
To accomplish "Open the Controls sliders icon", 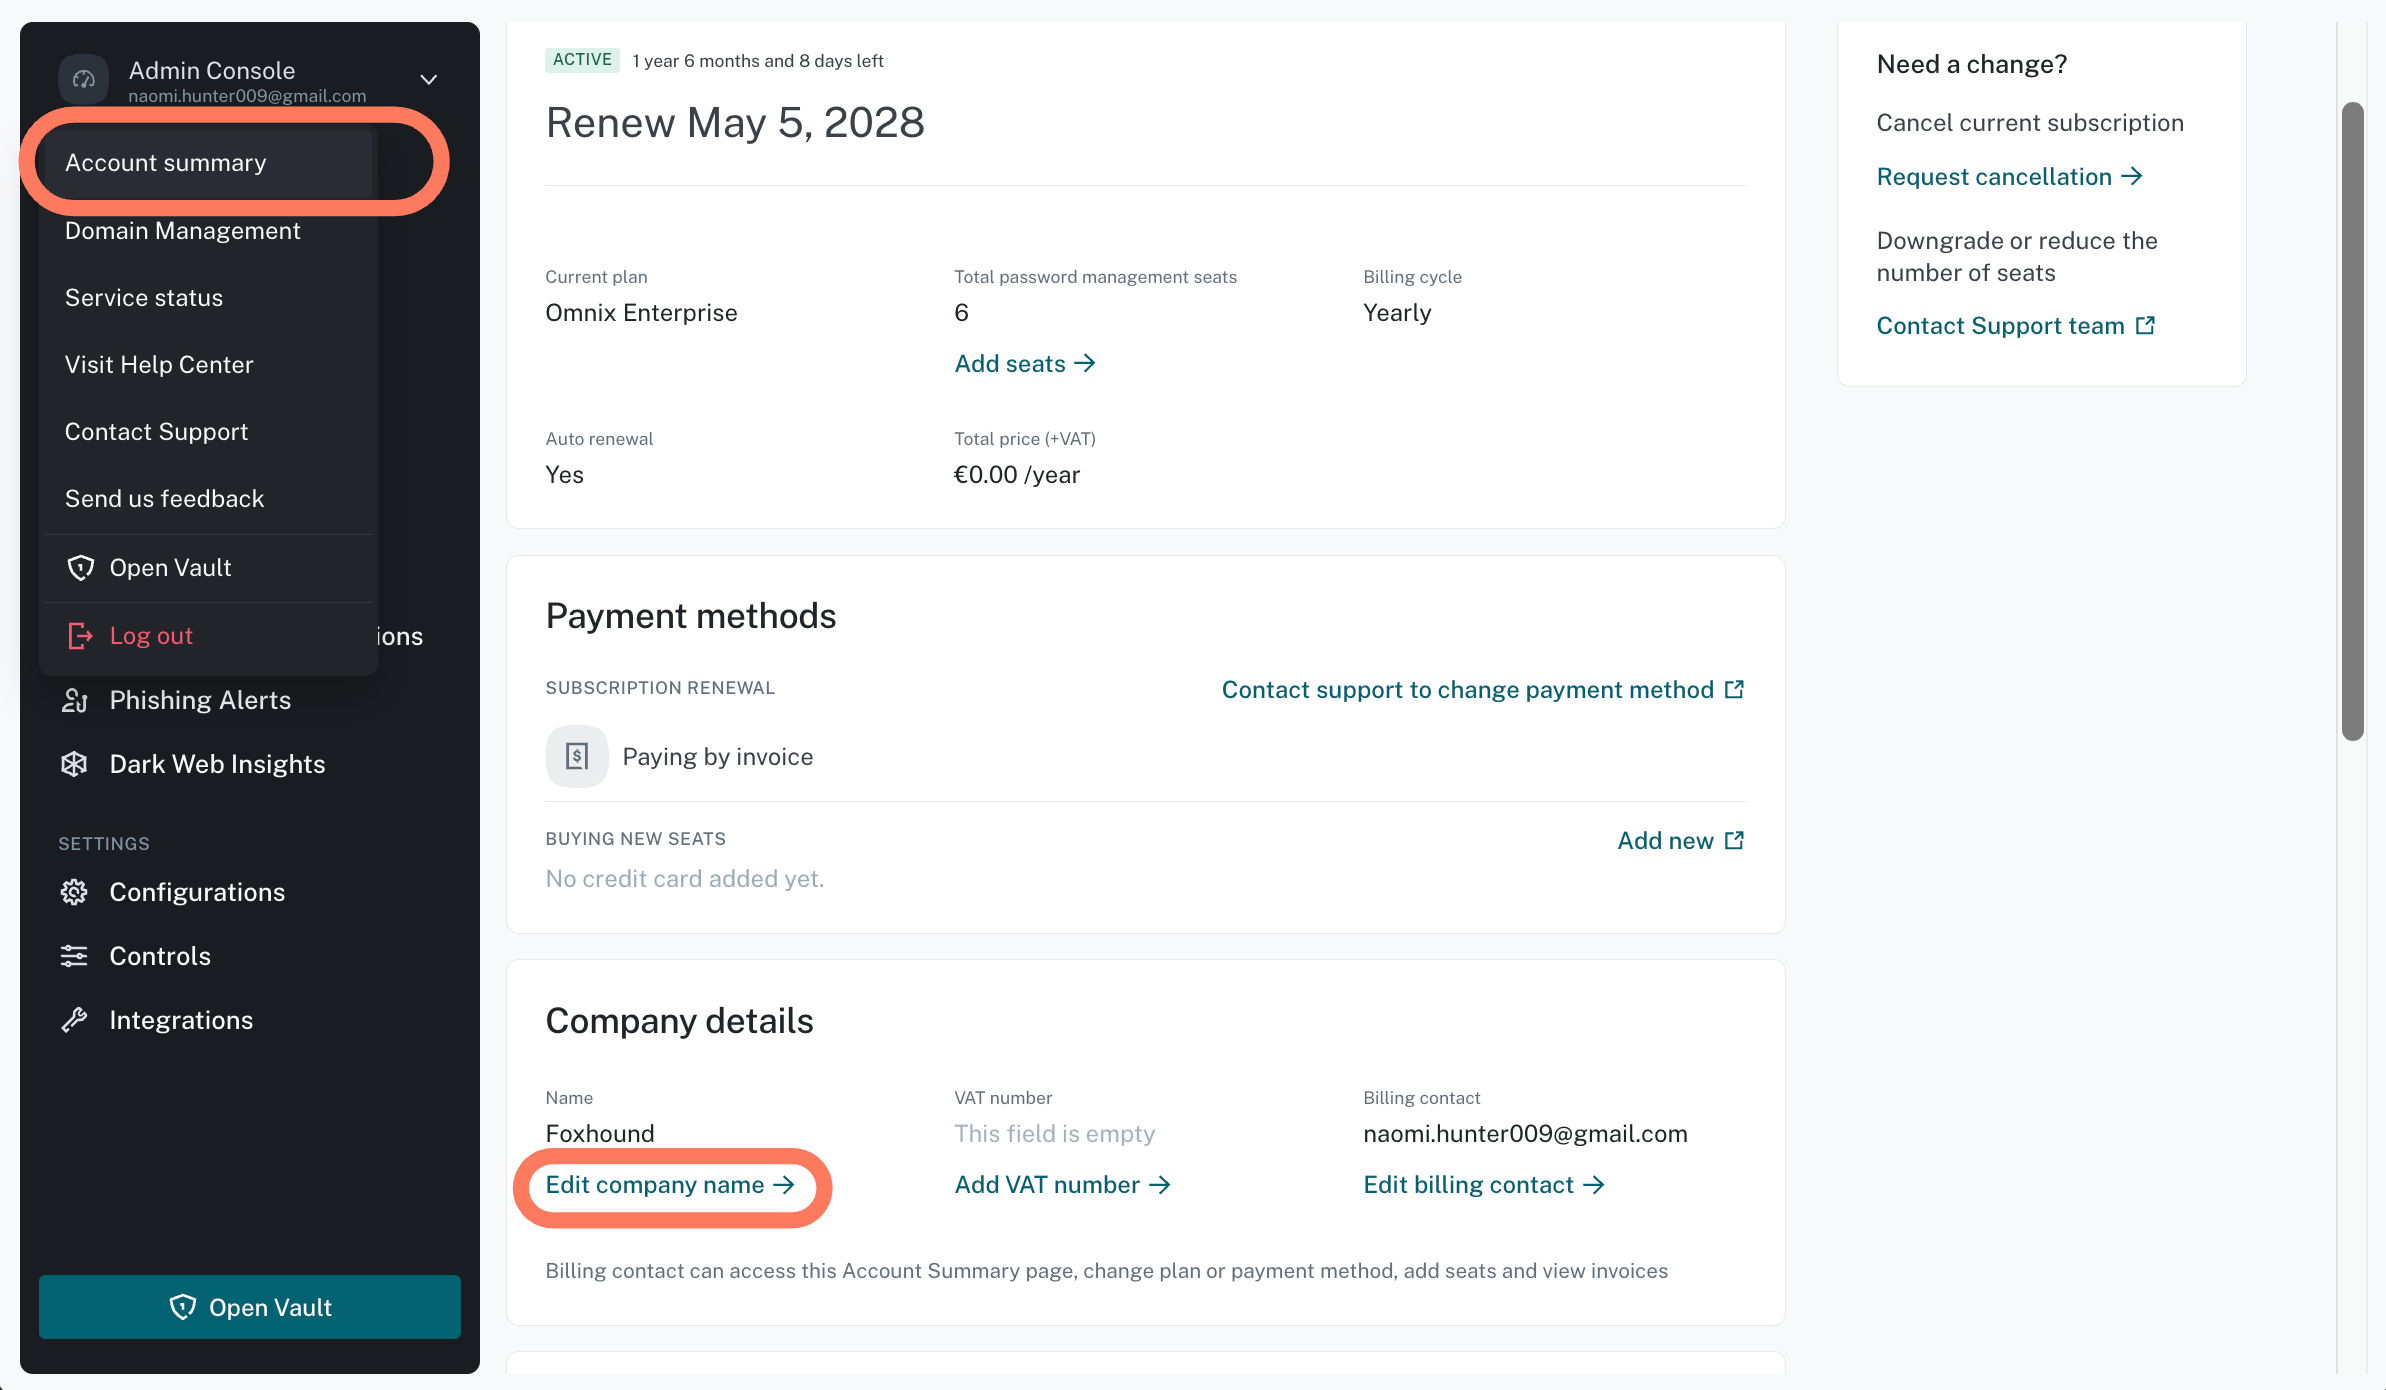I will pos(74,956).
